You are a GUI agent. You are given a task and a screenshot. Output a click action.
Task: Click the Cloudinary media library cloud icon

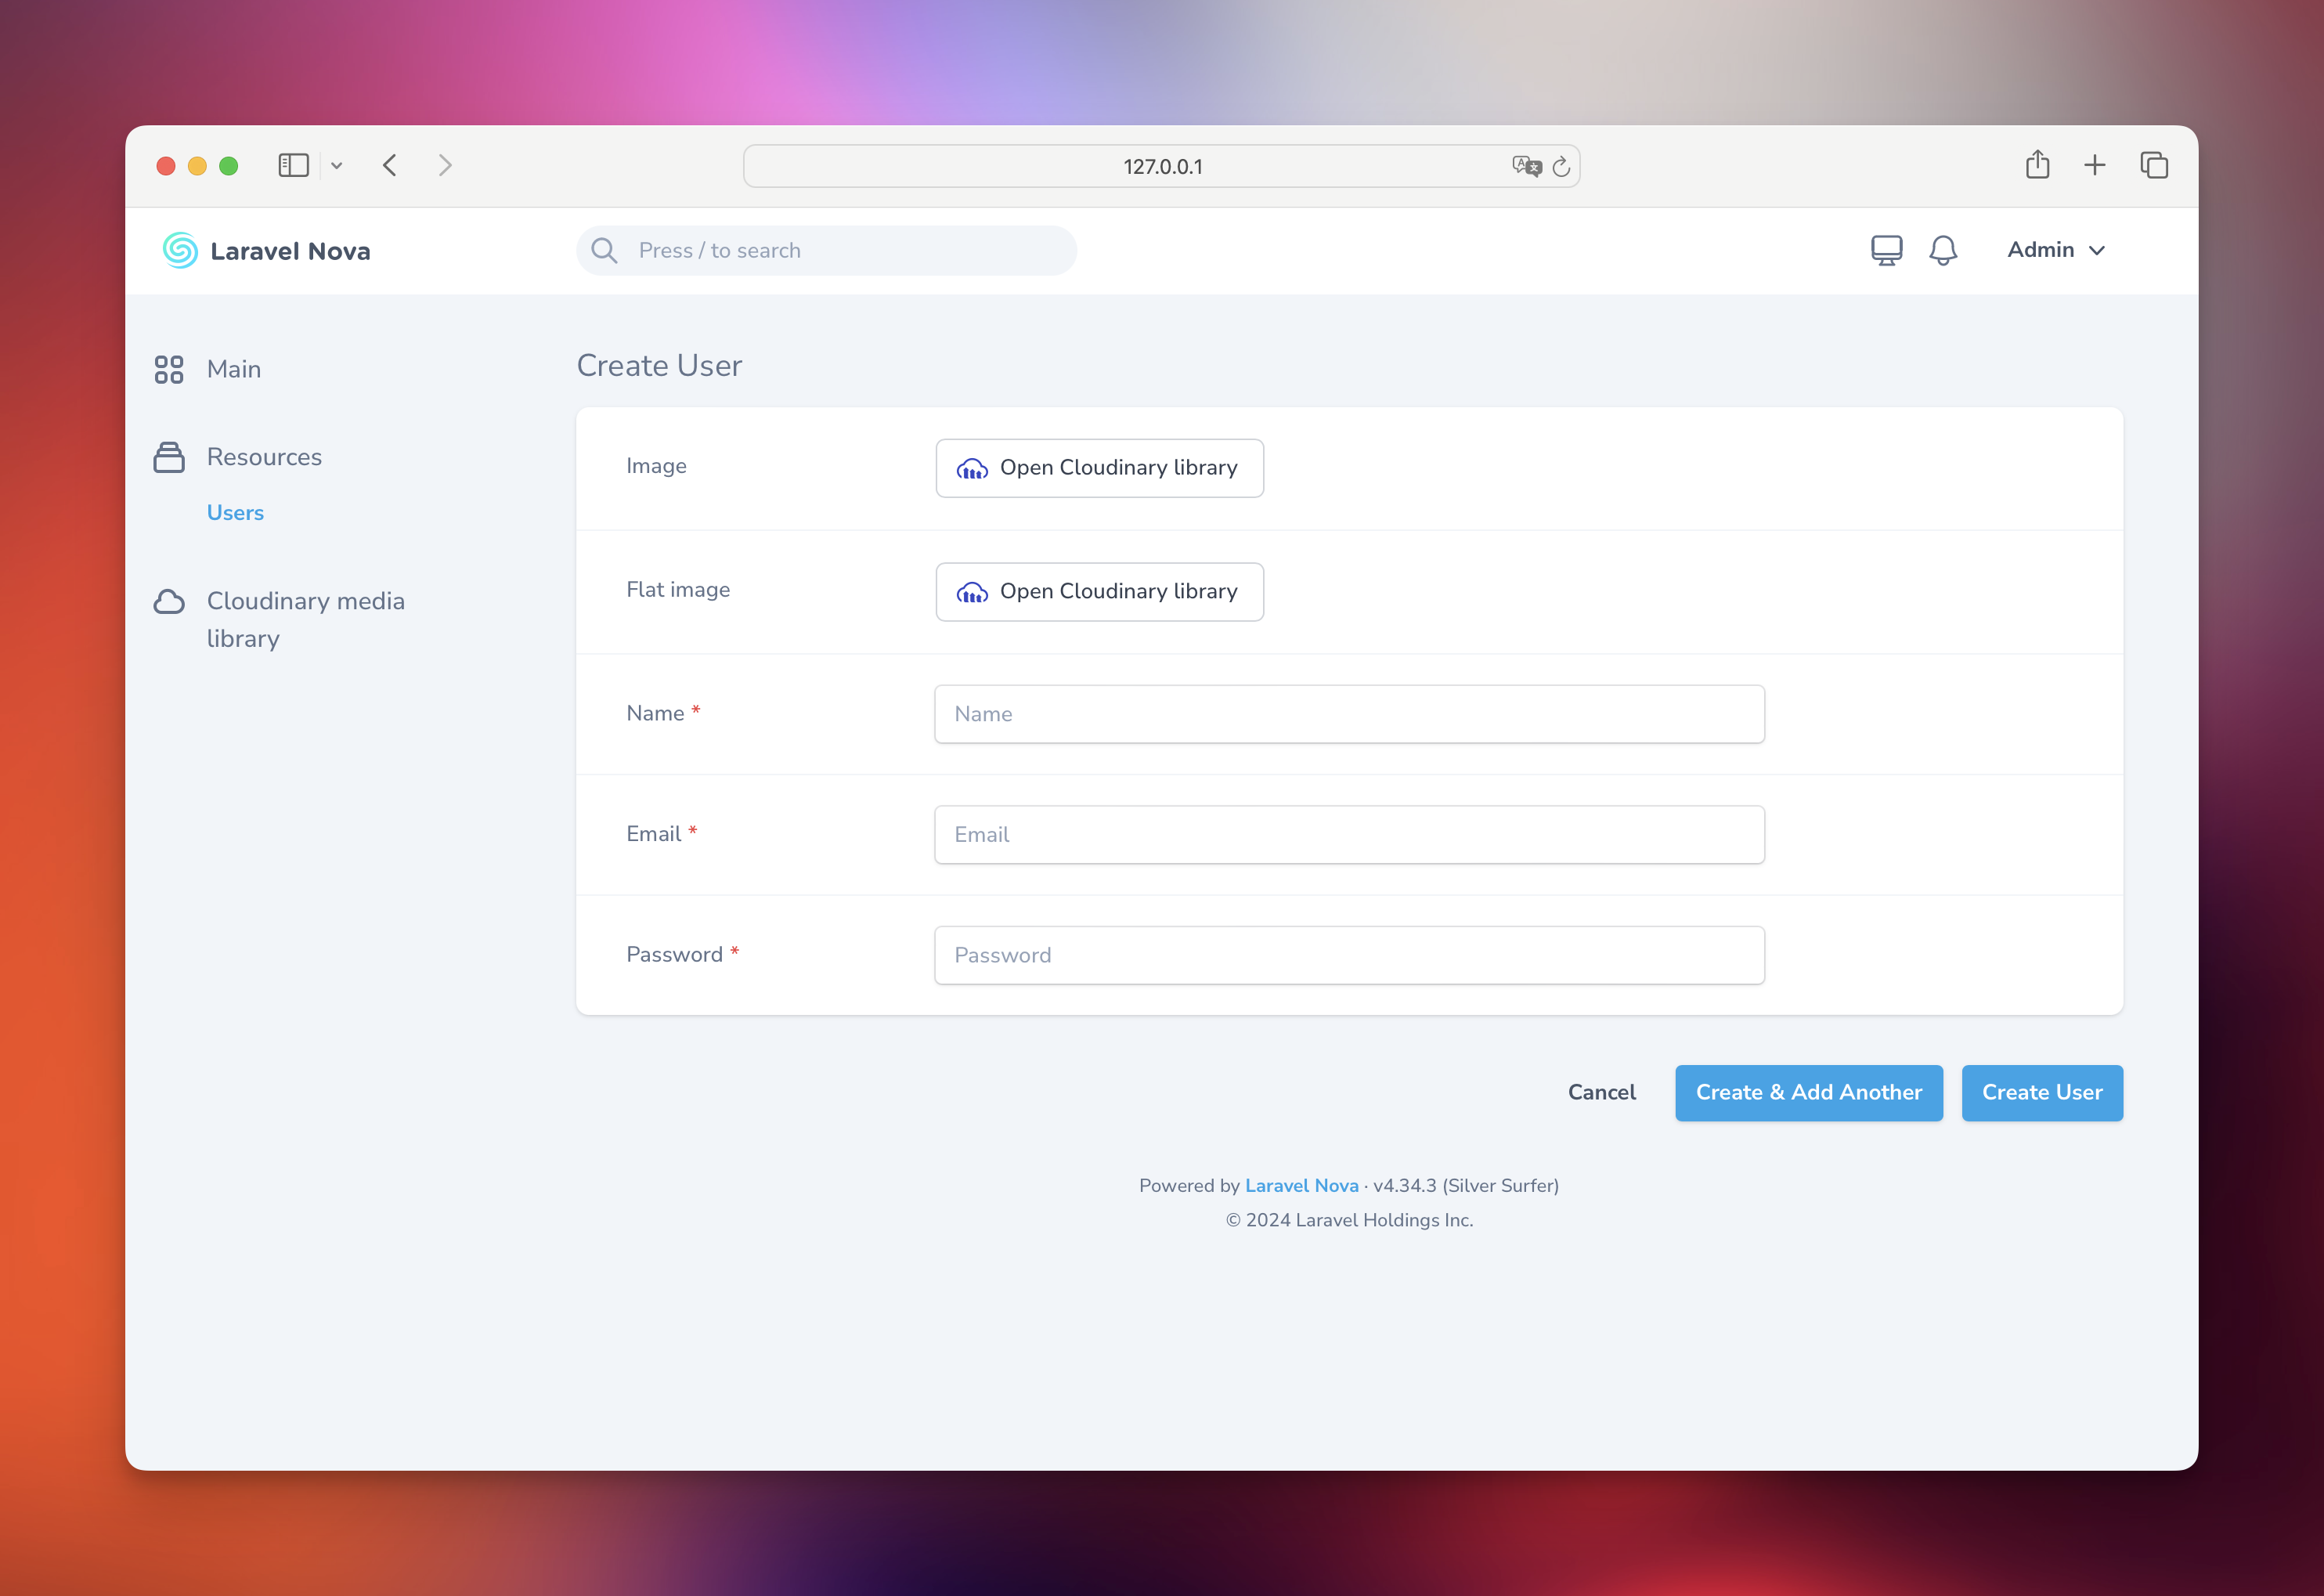pos(171,602)
